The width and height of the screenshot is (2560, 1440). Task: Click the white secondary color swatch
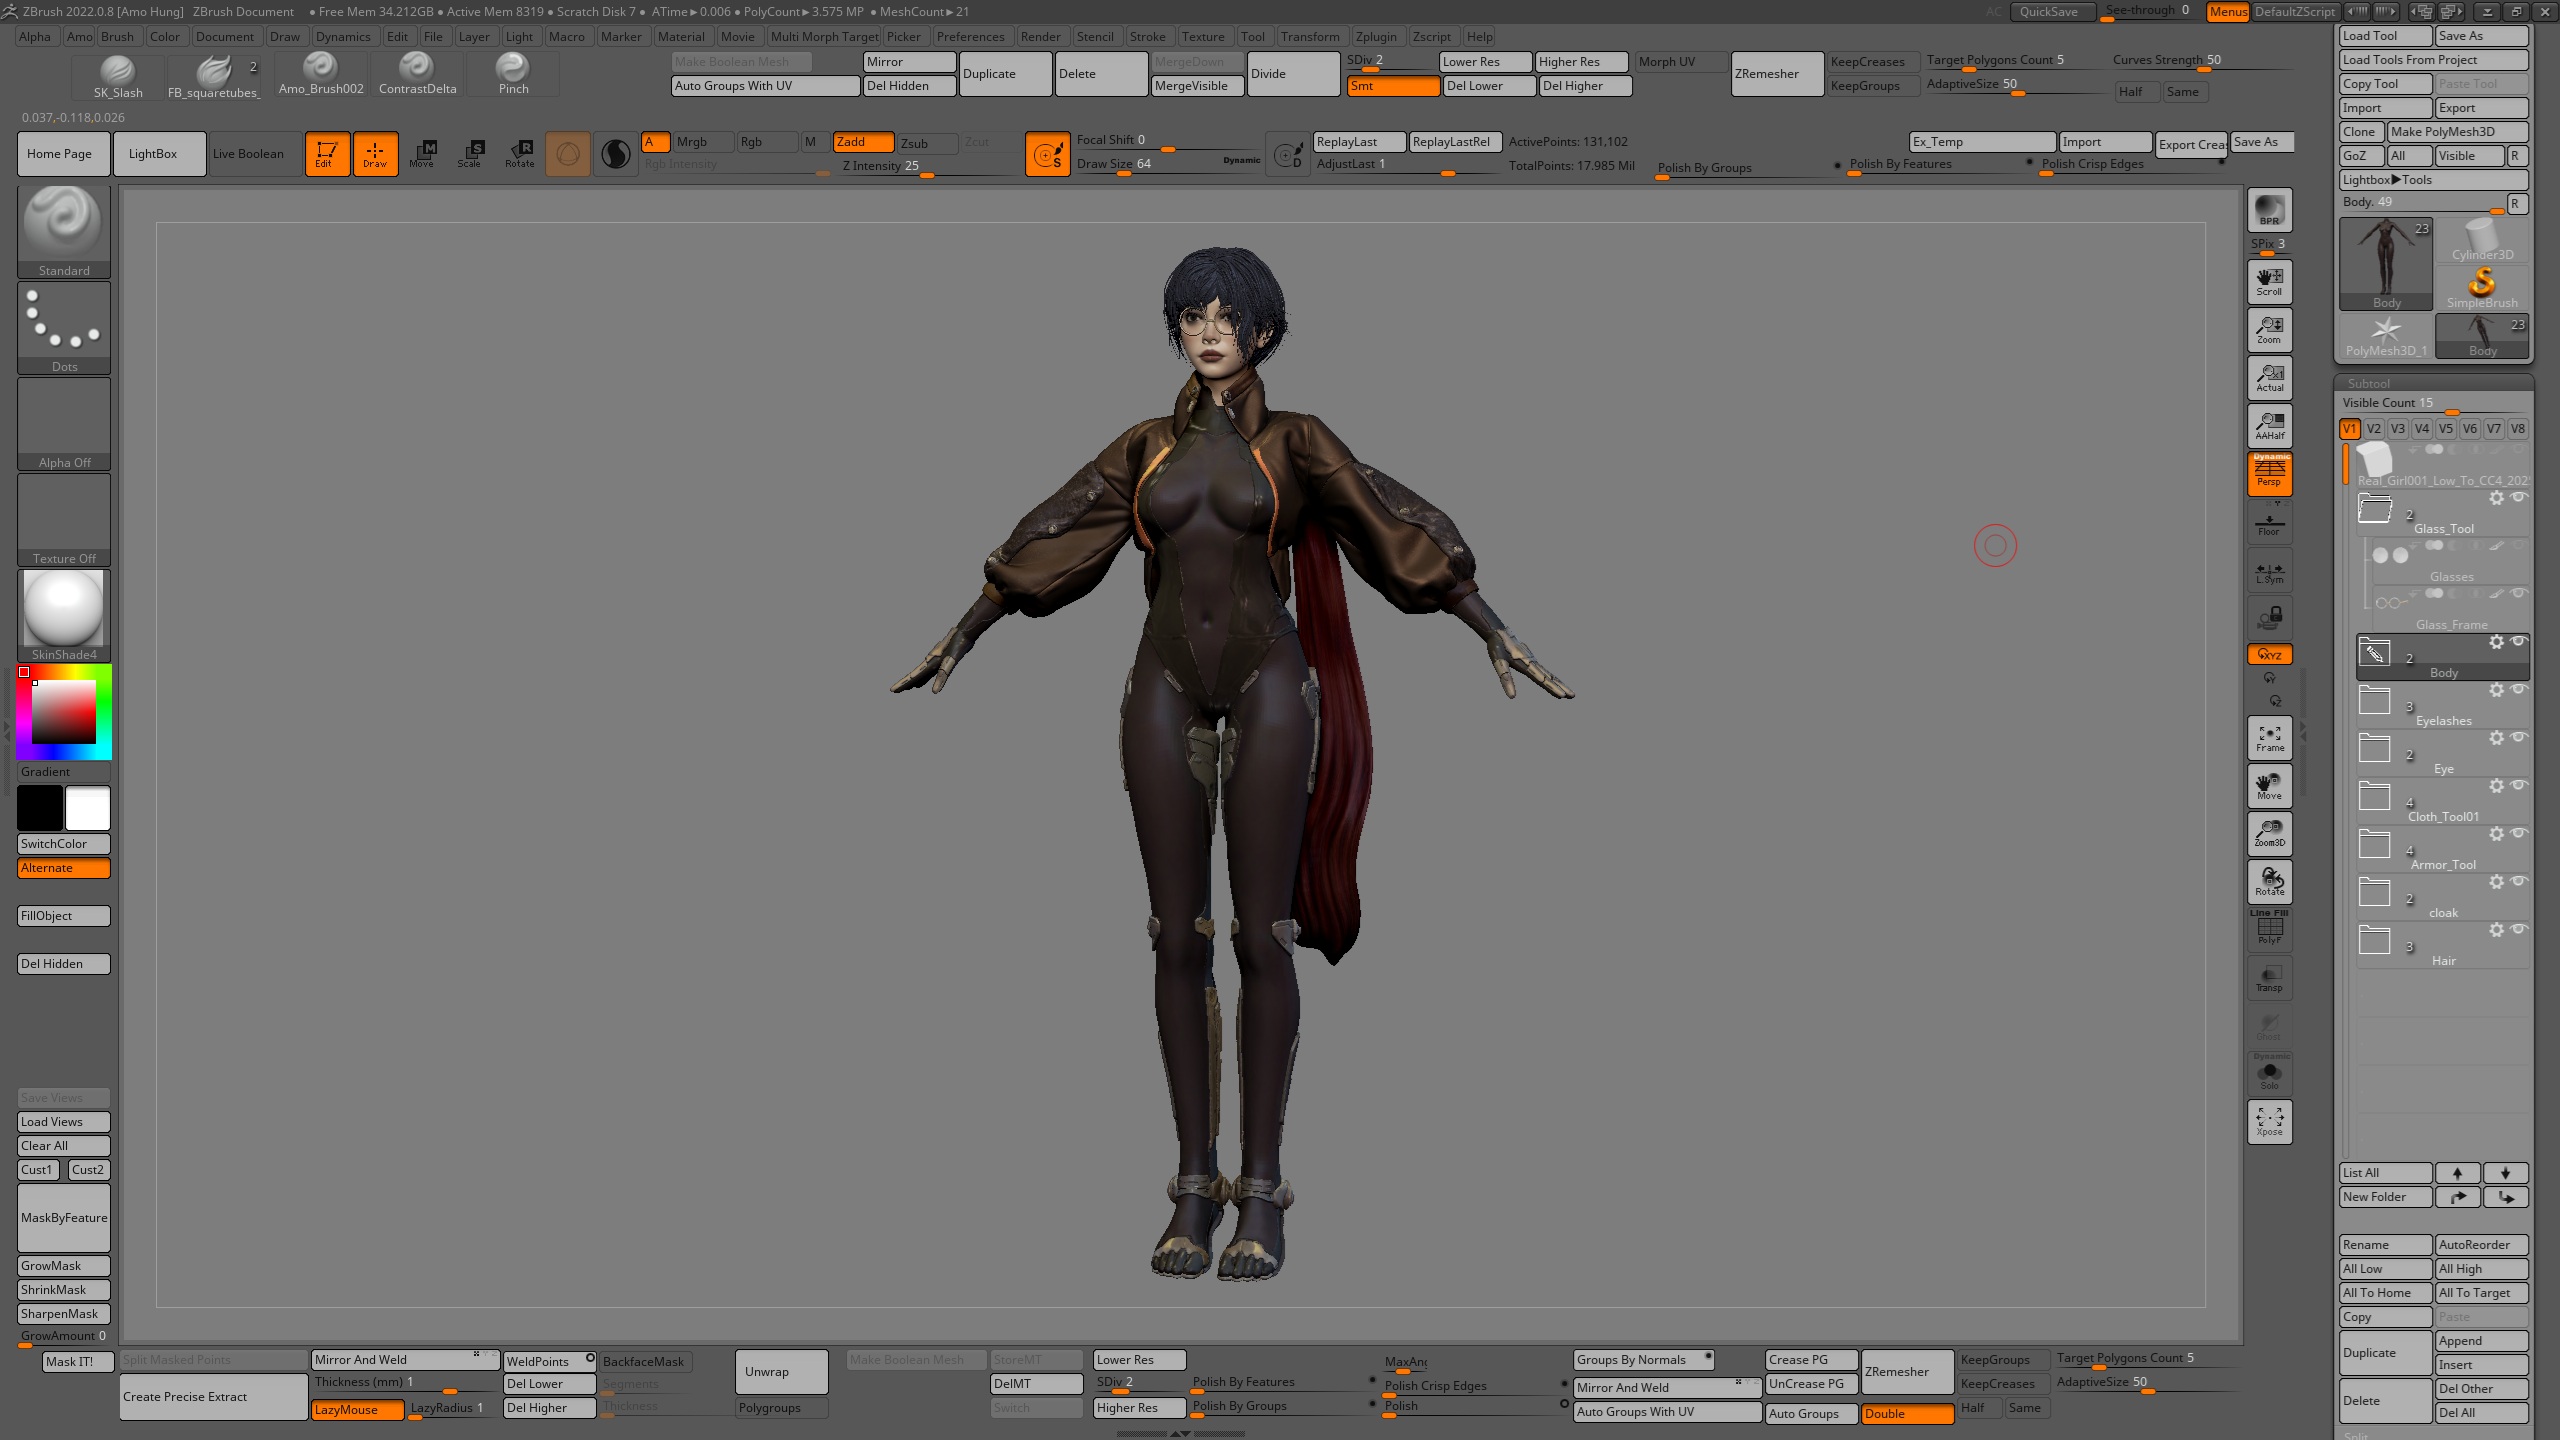88,808
